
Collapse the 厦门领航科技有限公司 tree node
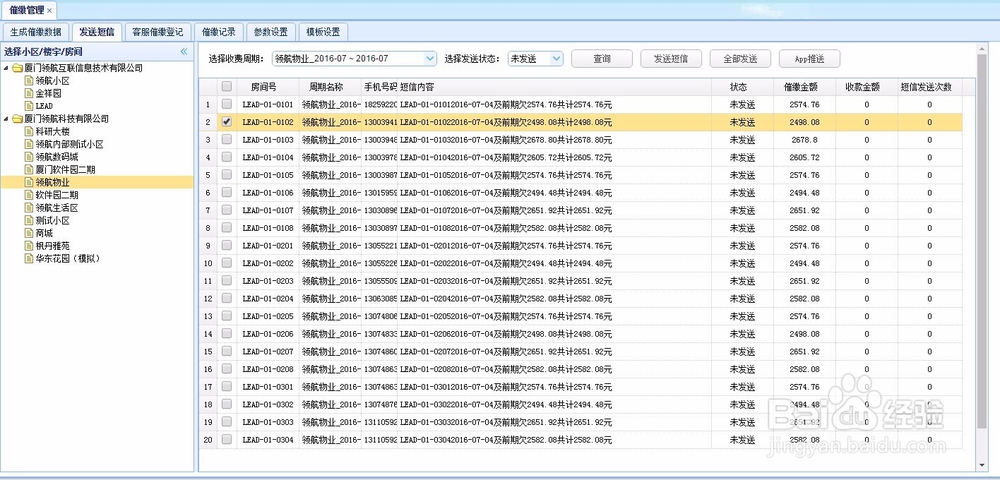pyautogui.click(x=6, y=119)
